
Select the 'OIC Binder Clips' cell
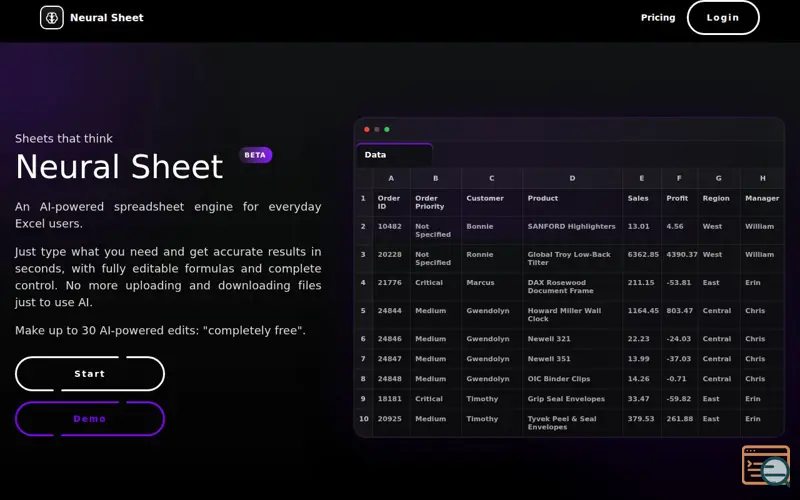(x=572, y=379)
